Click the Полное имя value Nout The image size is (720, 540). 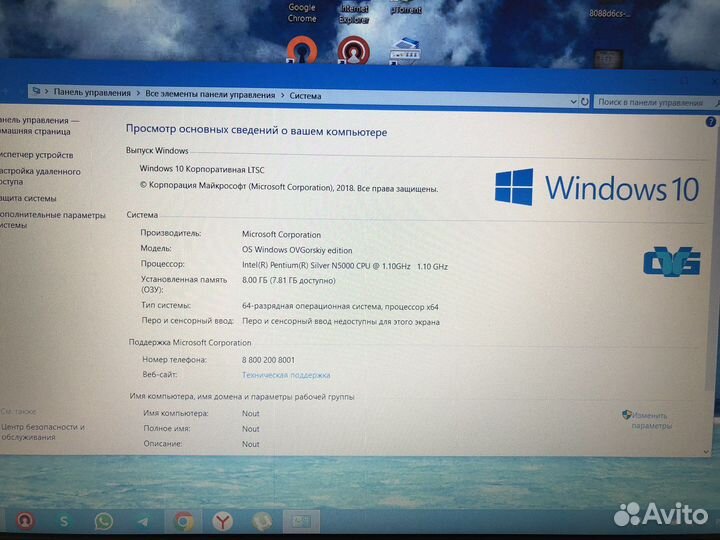251,429
